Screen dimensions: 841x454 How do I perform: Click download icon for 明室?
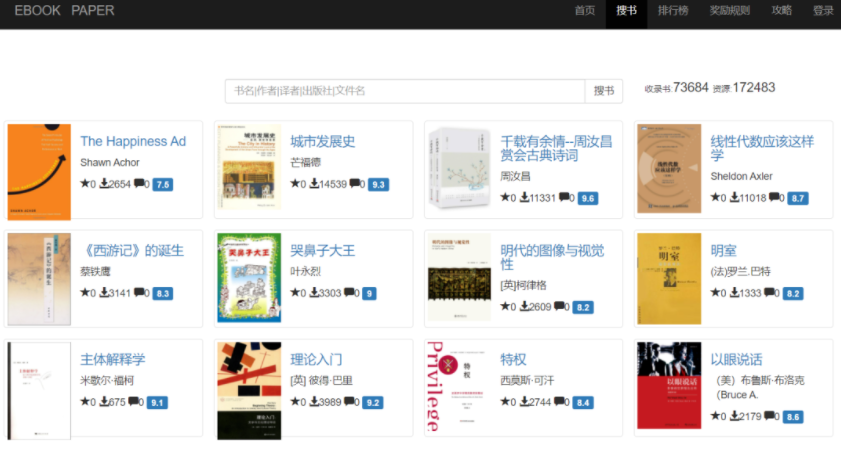734,293
